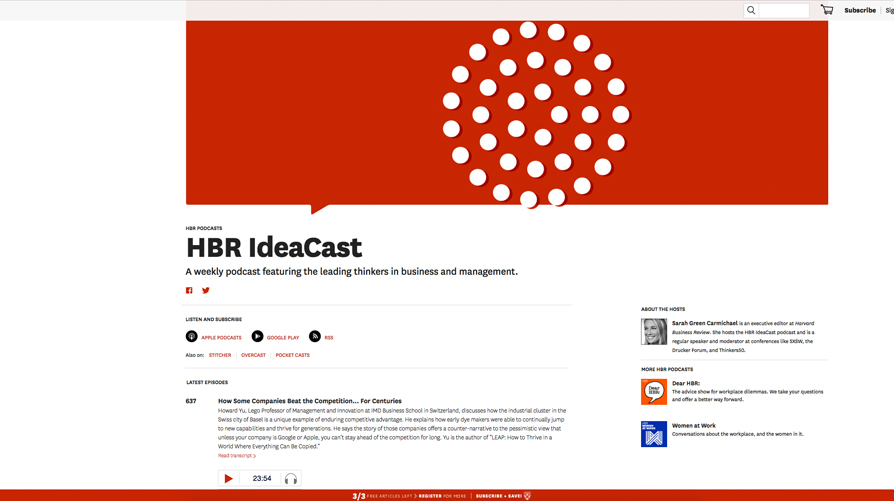
Task: Open the Overcast link
Action: click(x=253, y=355)
